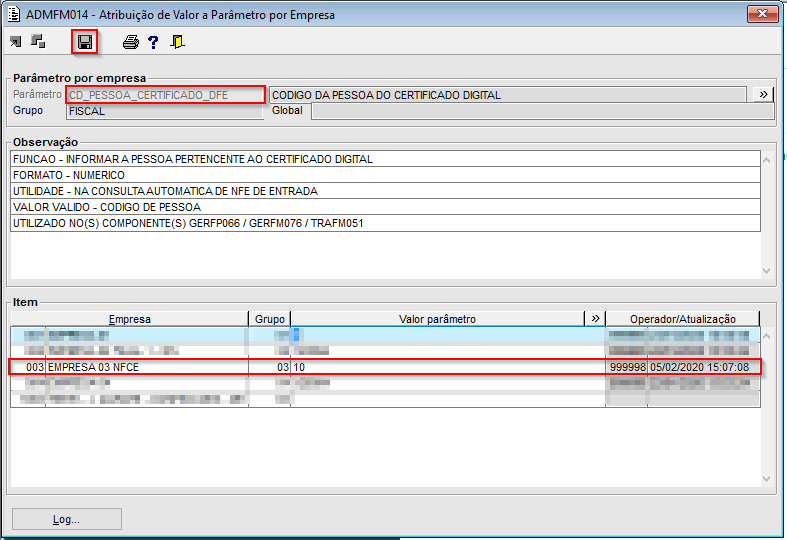Viewport: 787px width, 540px height.
Task: Click the printer icon in toolbar
Action: (x=130, y=42)
